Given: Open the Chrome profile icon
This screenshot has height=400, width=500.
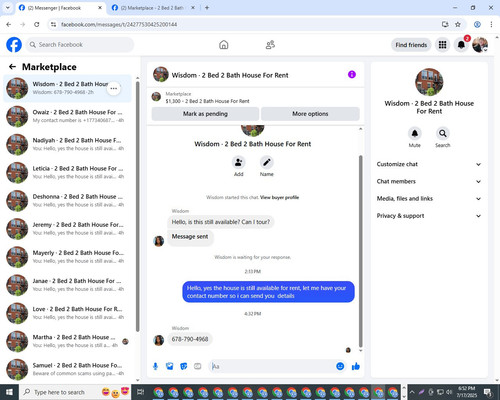Looking at the screenshot, I should coord(477,24).
